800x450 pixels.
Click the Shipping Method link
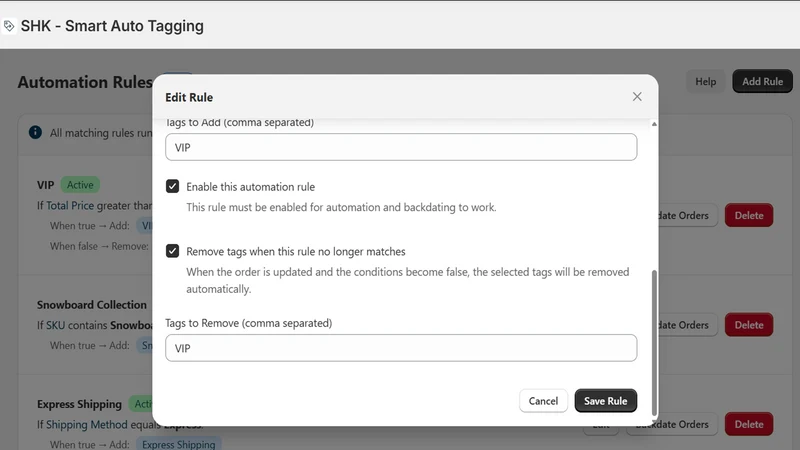[87, 424]
